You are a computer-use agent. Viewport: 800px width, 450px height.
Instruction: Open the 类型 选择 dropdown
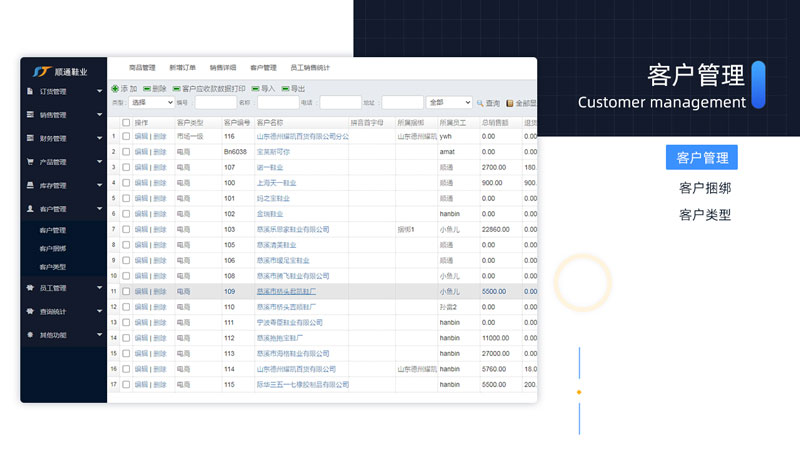pyautogui.click(x=151, y=102)
